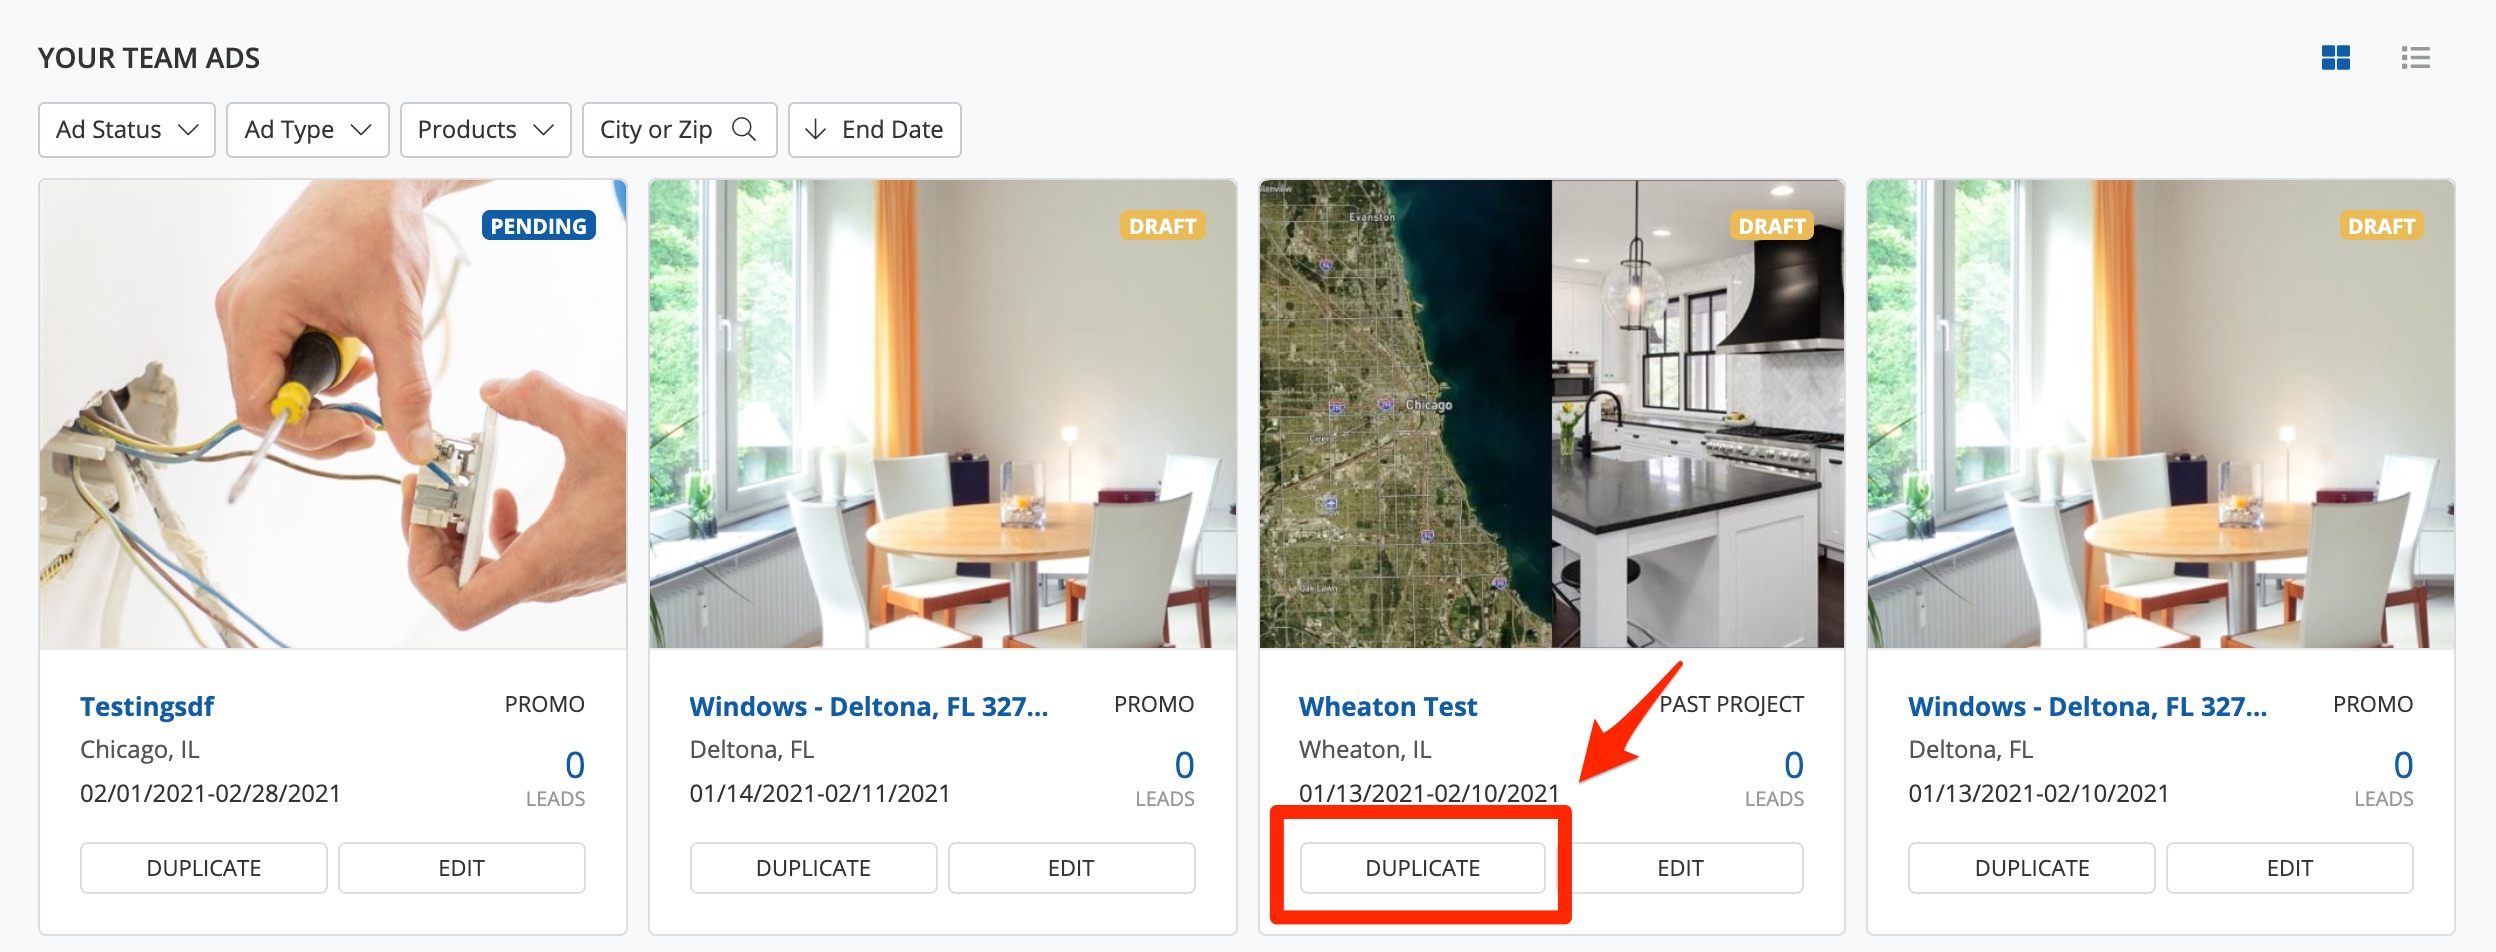This screenshot has width=2496, height=952.
Task: Click the PENDING status badge
Action: point(538,226)
